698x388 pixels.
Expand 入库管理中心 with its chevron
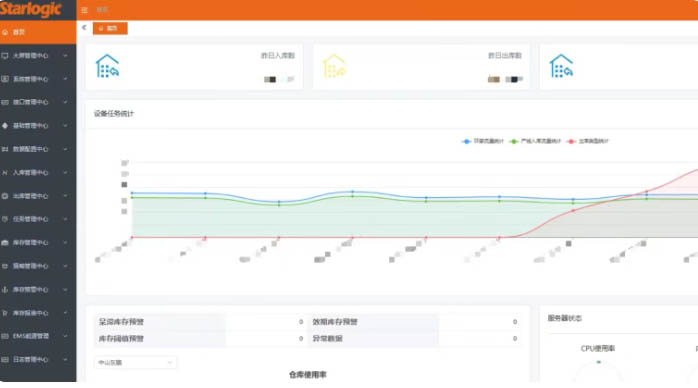click(x=65, y=173)
